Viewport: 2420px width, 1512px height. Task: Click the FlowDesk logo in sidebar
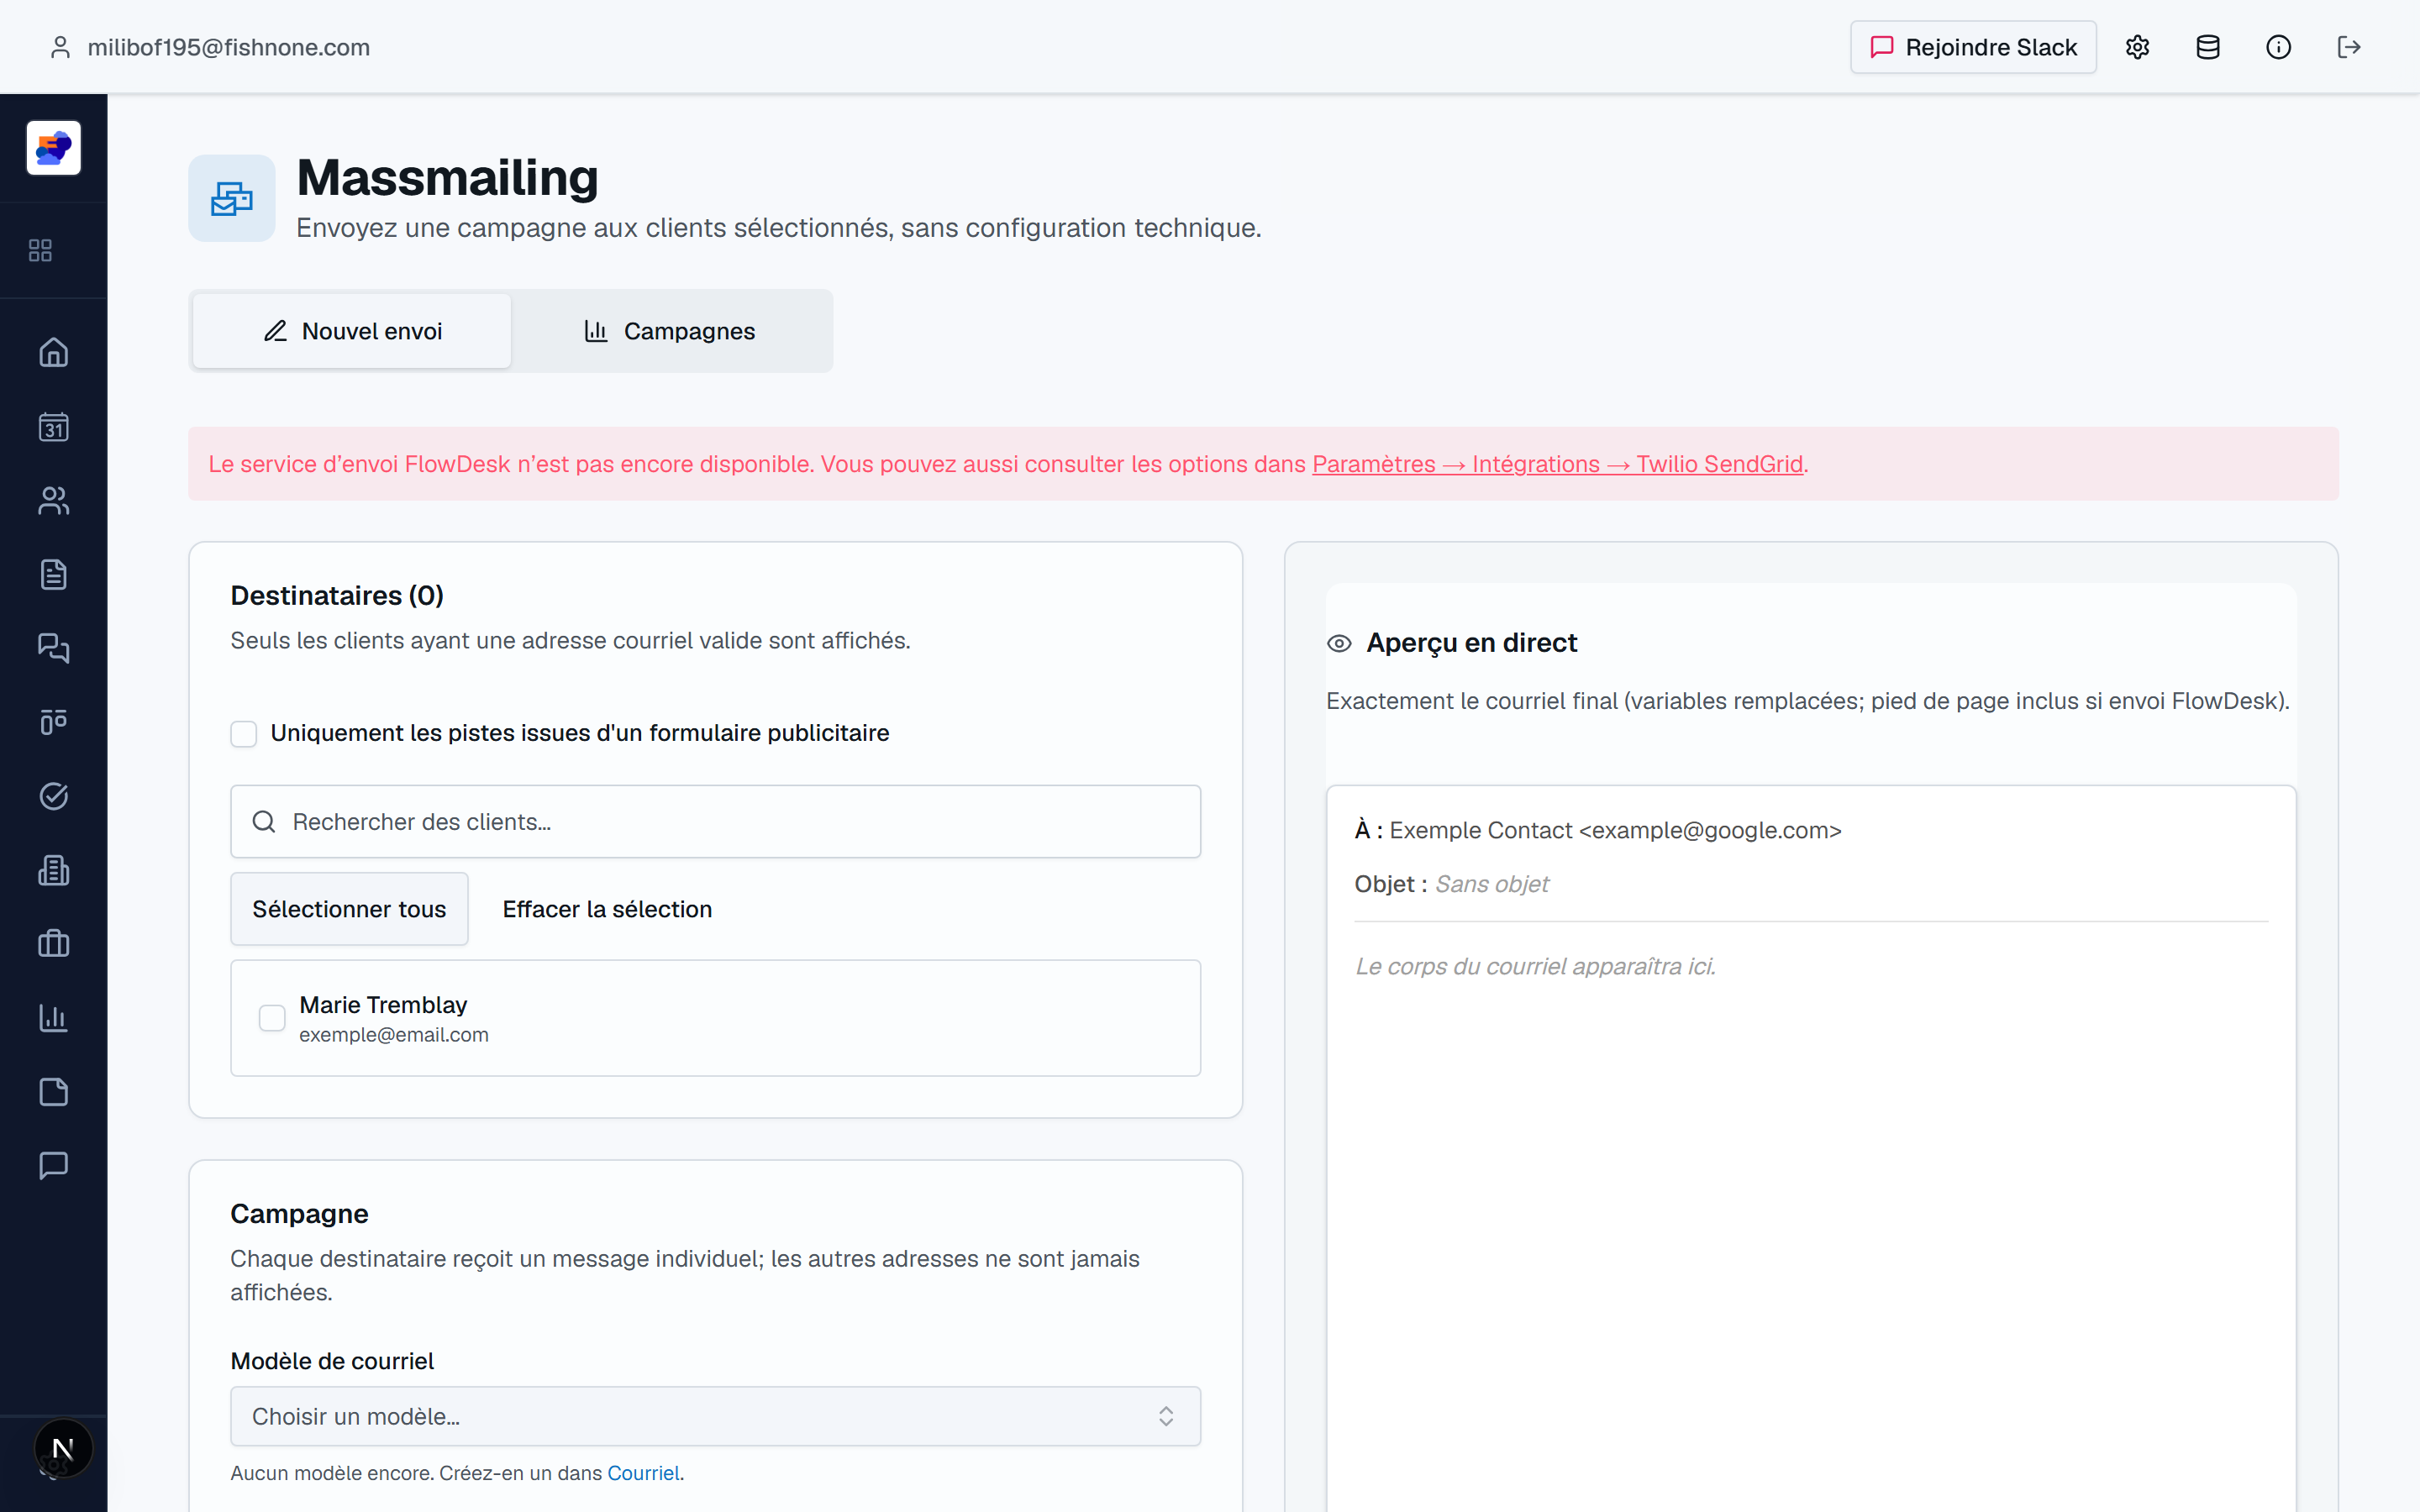point(54,148)
